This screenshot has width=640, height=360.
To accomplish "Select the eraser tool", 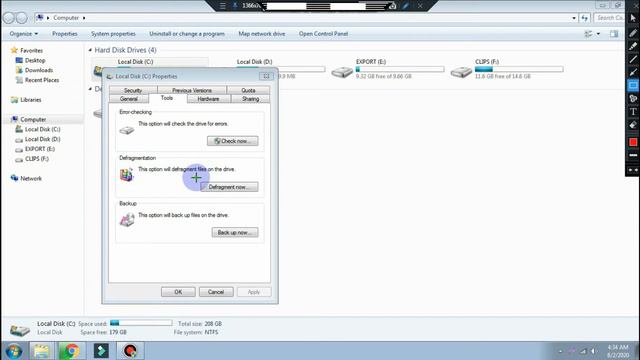I will [633, 125].
